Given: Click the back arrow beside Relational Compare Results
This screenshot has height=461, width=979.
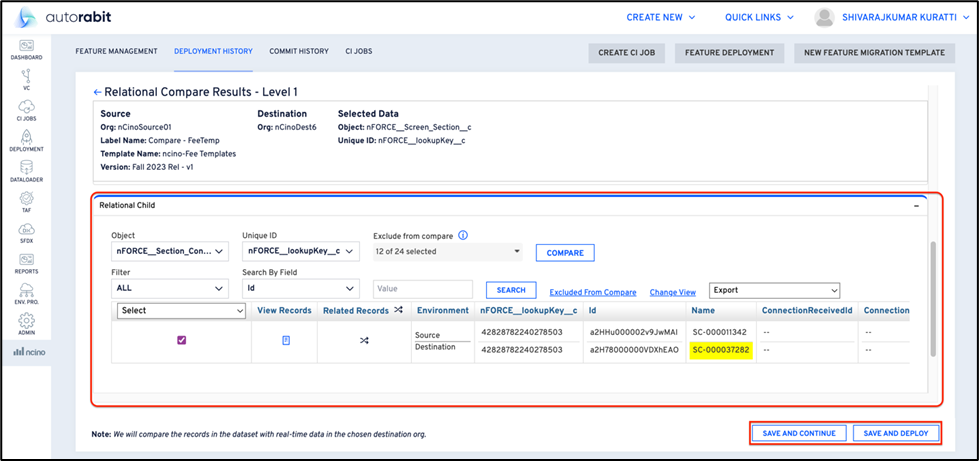Looking at the screenshot, I should [97, 91].
